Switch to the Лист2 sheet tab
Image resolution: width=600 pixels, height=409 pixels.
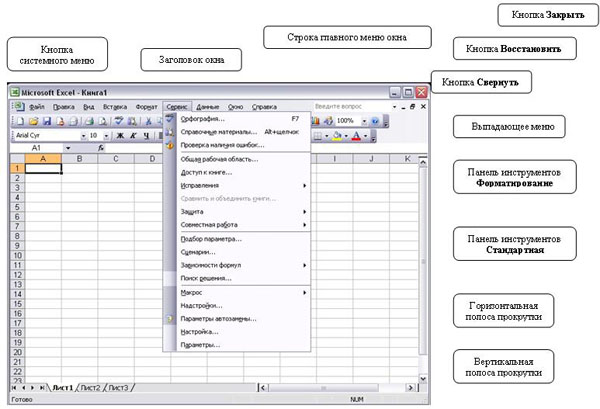tap(90, 388)
